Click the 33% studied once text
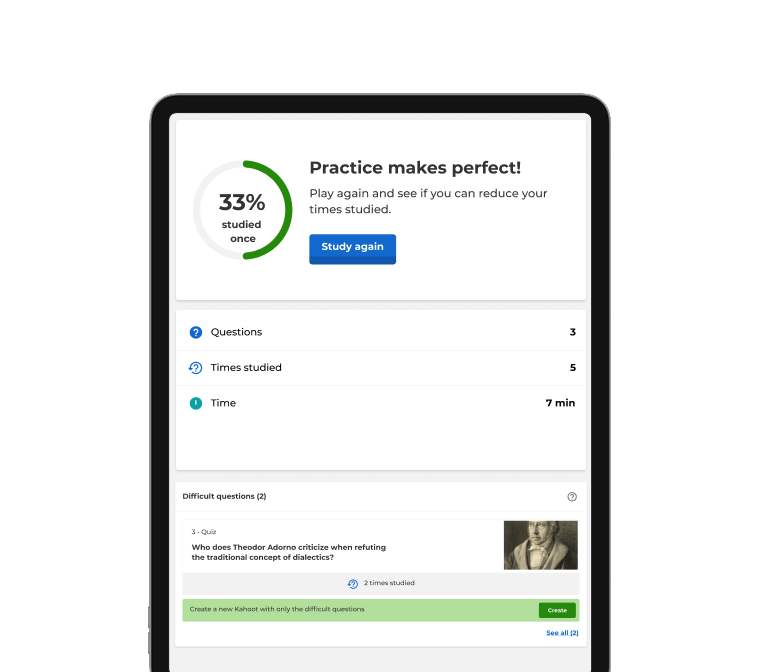 pyautogui.click(x=242, y=217)
